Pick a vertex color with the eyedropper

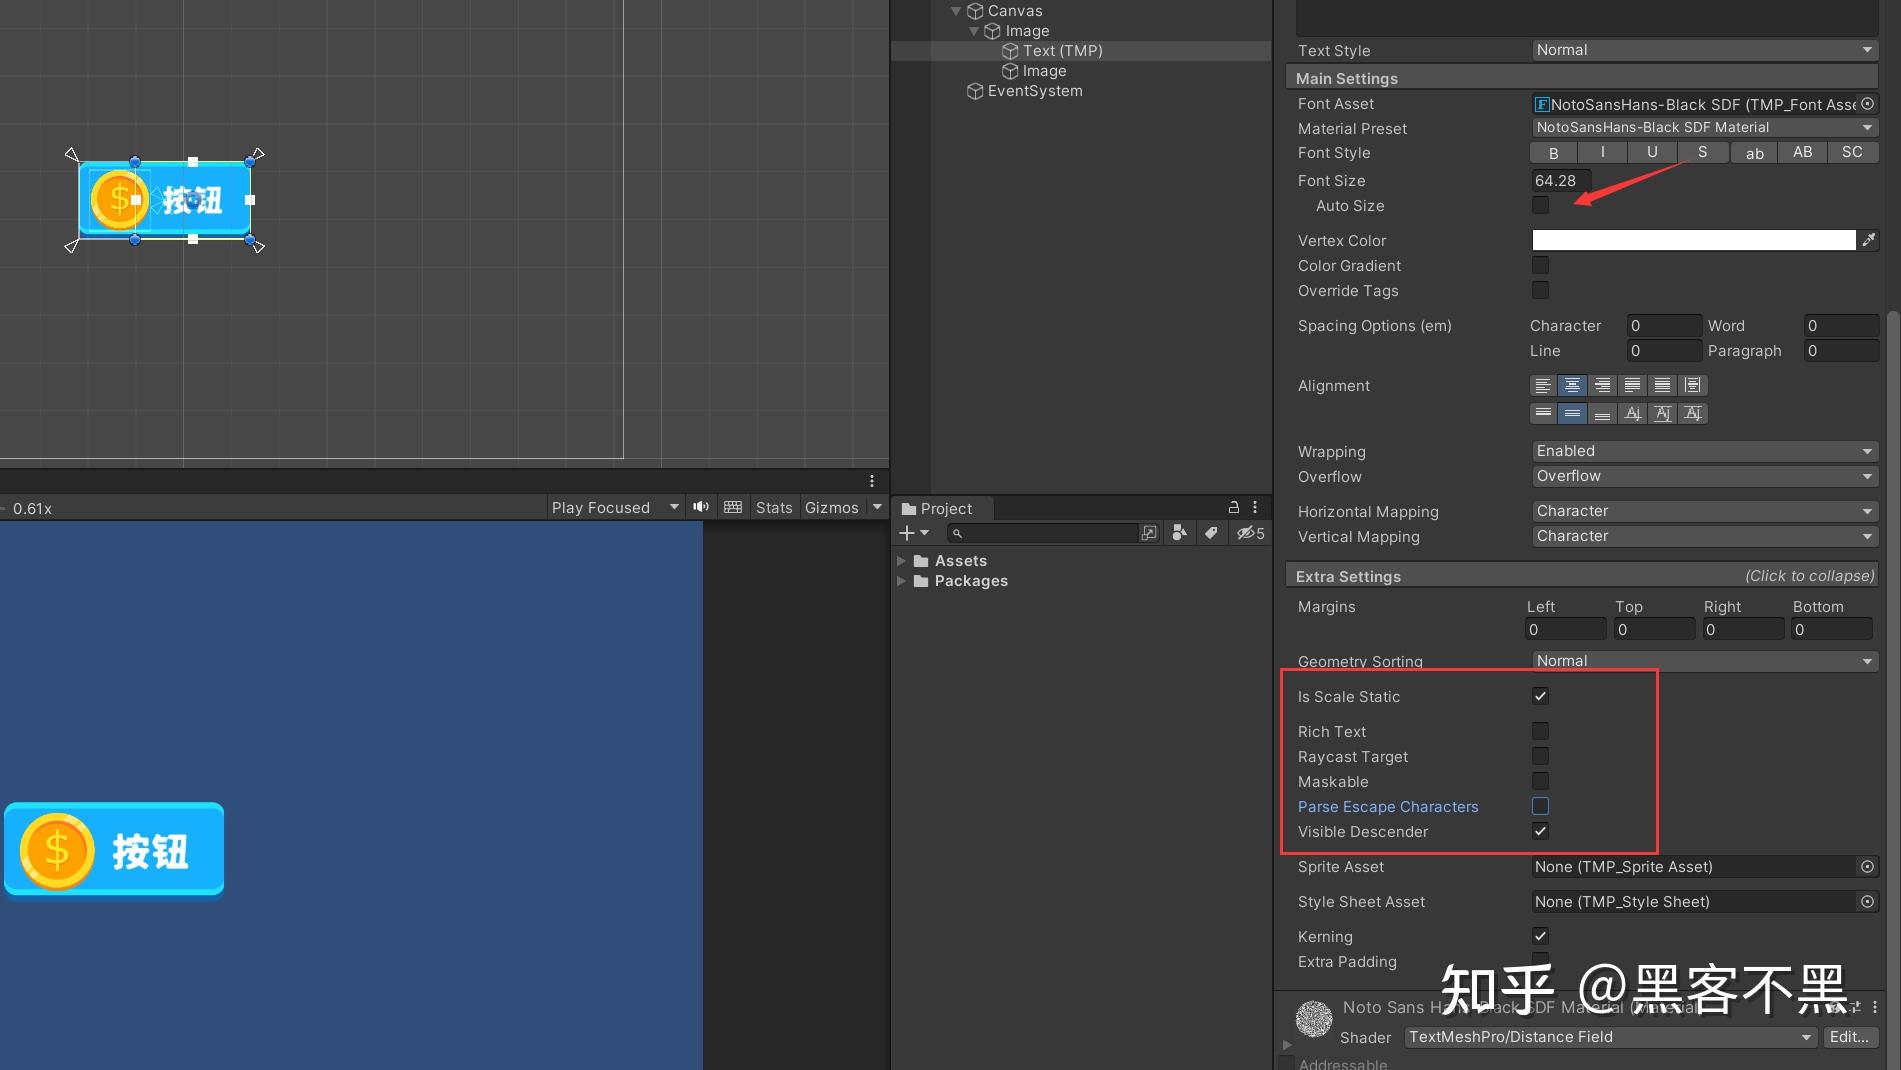pos(1868,239)
